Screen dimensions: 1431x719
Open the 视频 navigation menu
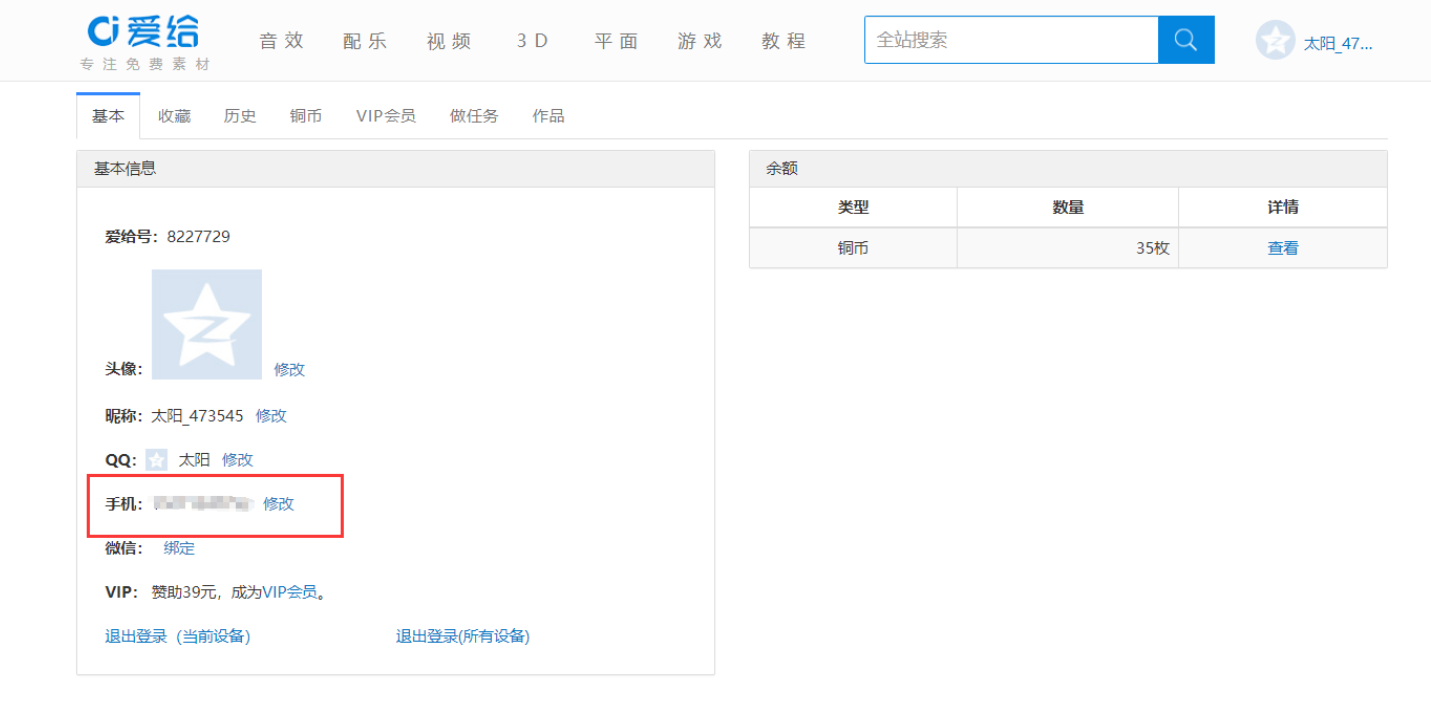(449, 41)
